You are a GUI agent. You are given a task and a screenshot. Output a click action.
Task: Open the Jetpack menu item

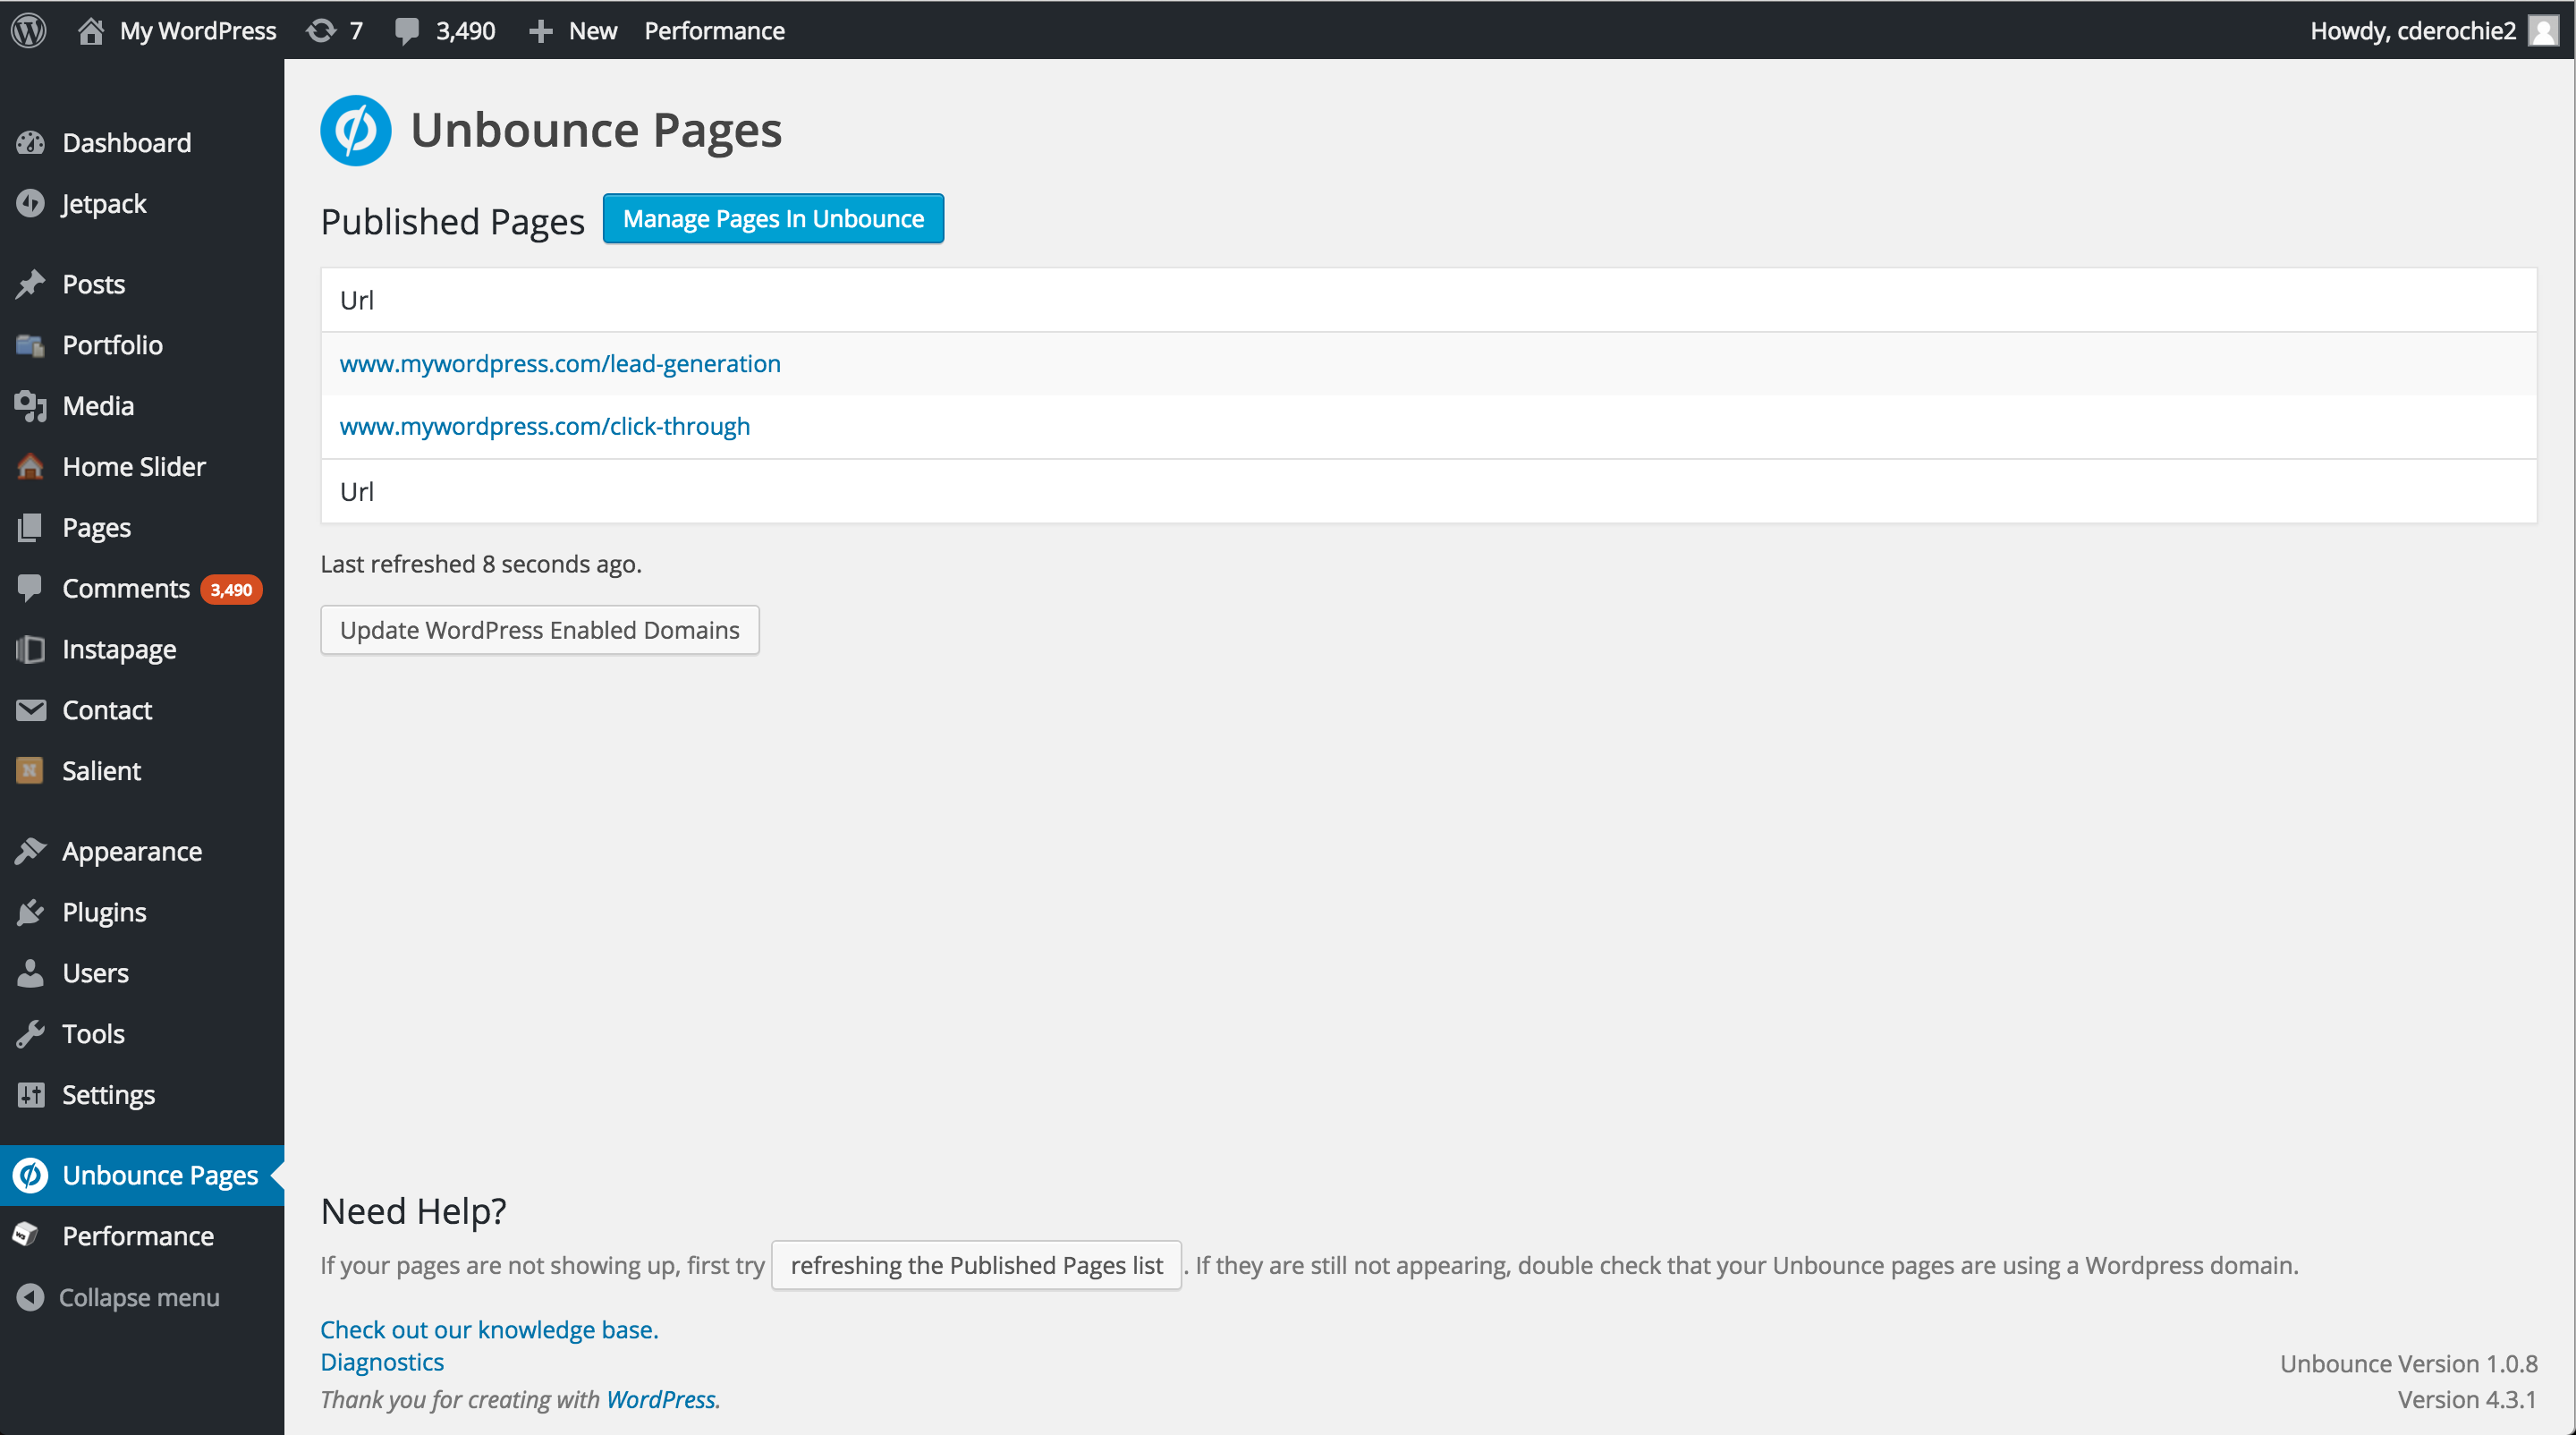click(104, 204)
